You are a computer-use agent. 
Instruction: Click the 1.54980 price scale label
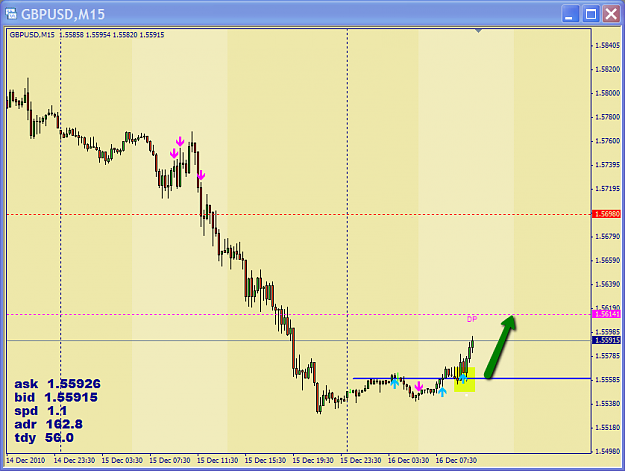(607, 451)
